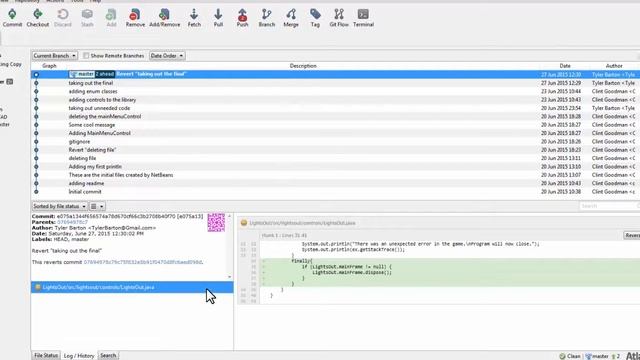Open the parent commit hash link
640x360 pixels.
pos(72,222)
